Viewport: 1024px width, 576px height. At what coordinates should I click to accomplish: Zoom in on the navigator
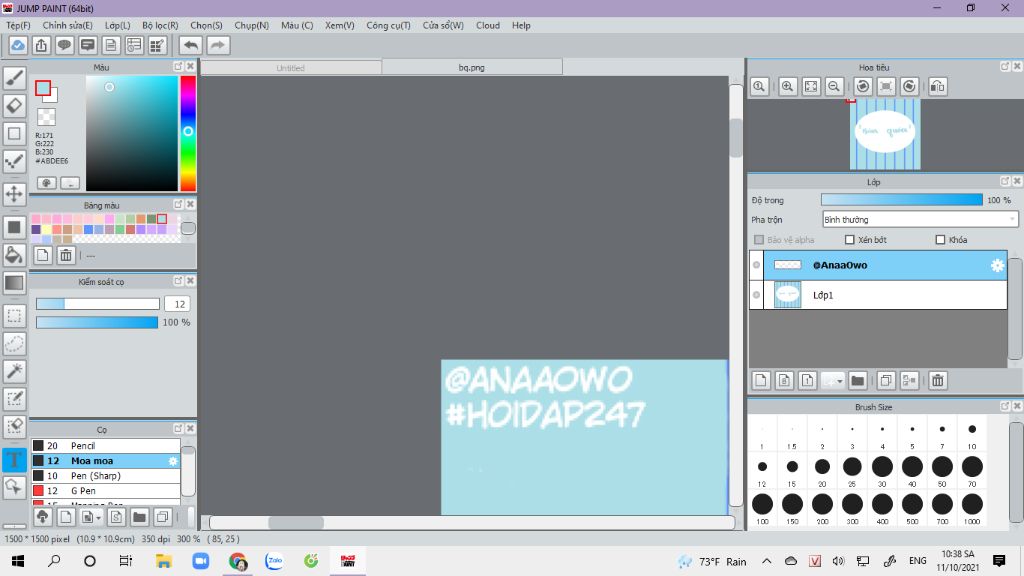coord(788,86)
